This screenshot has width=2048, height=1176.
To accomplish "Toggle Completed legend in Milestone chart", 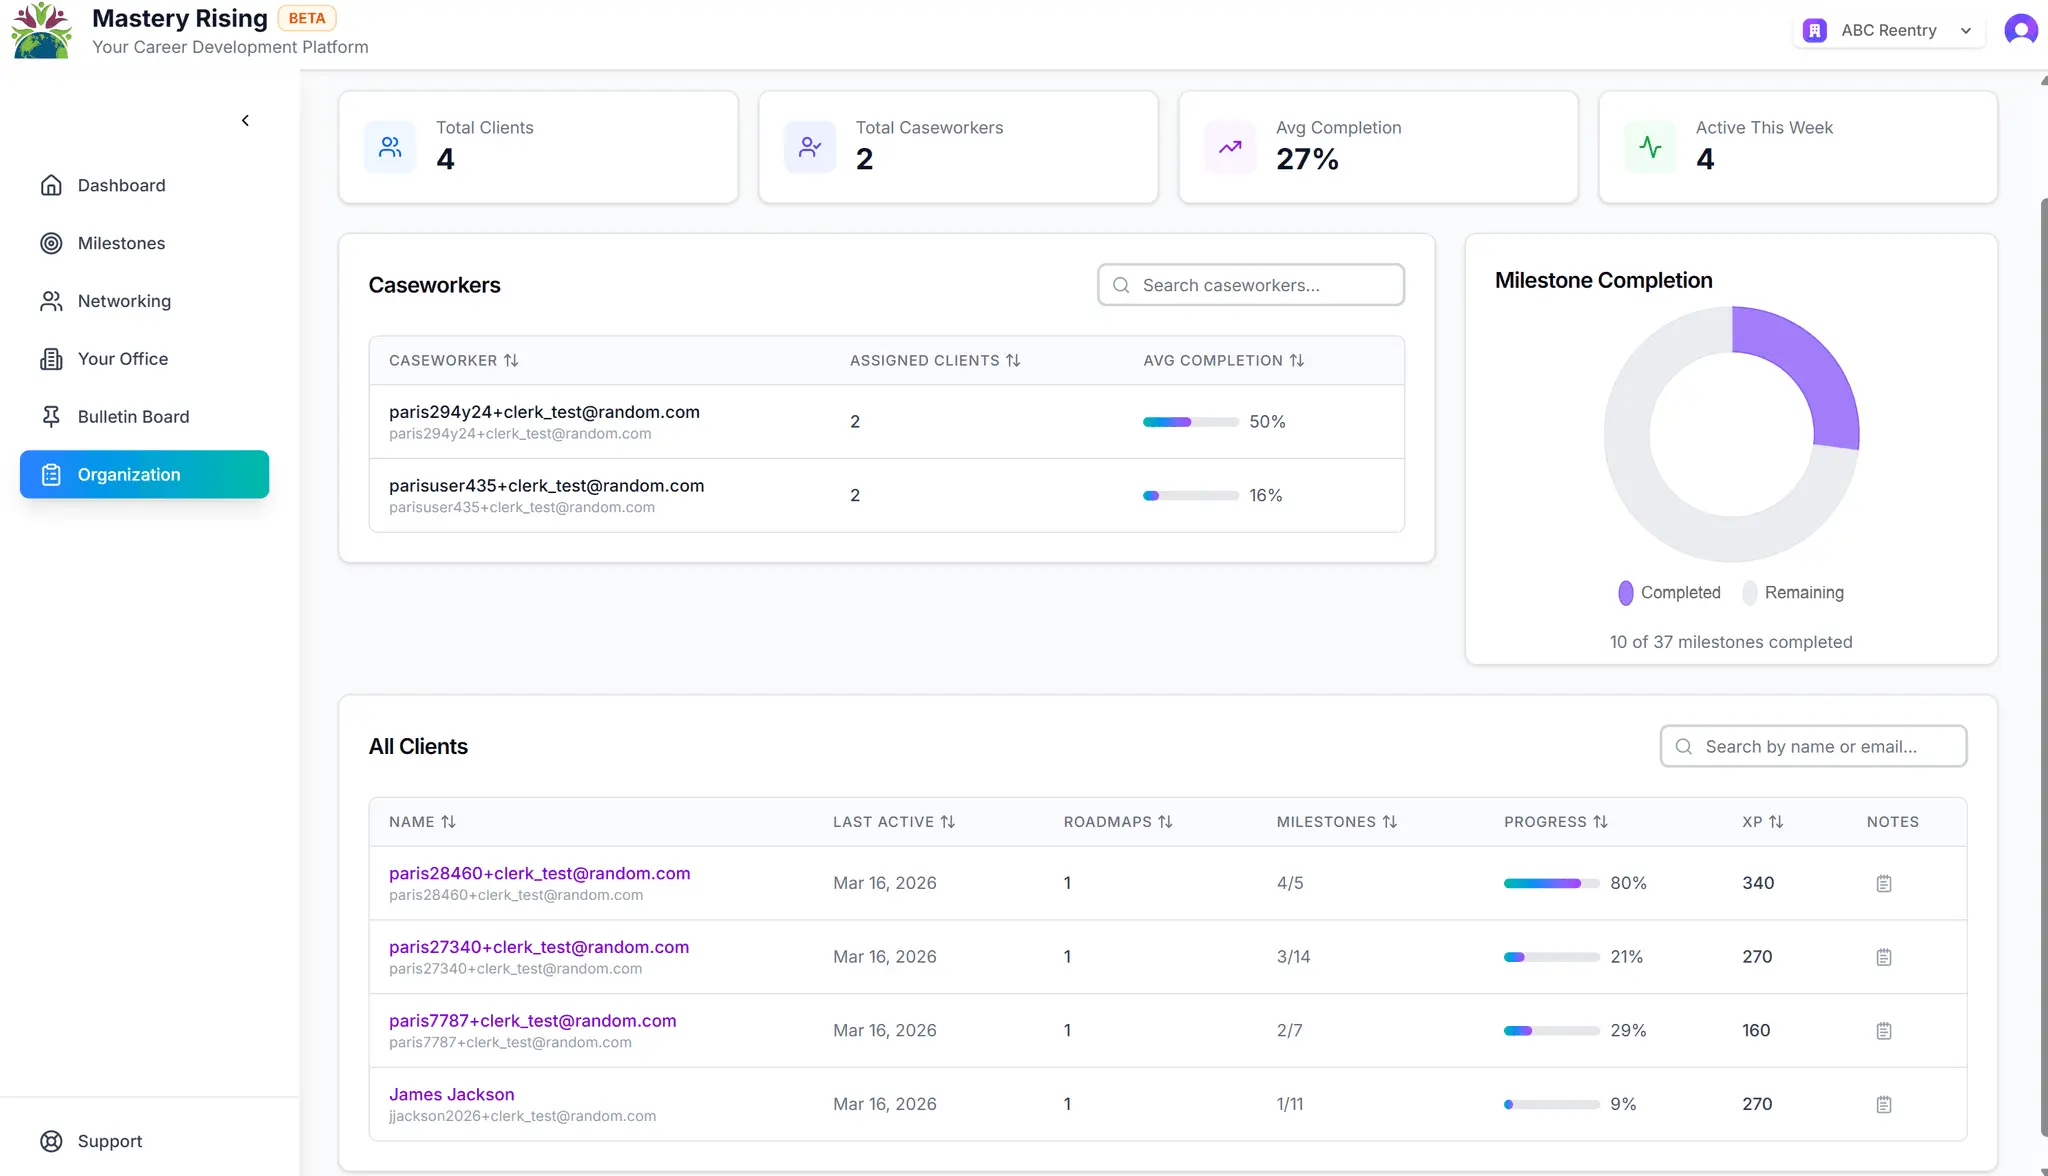I will pyautogui.click(x=1669, y=593).
